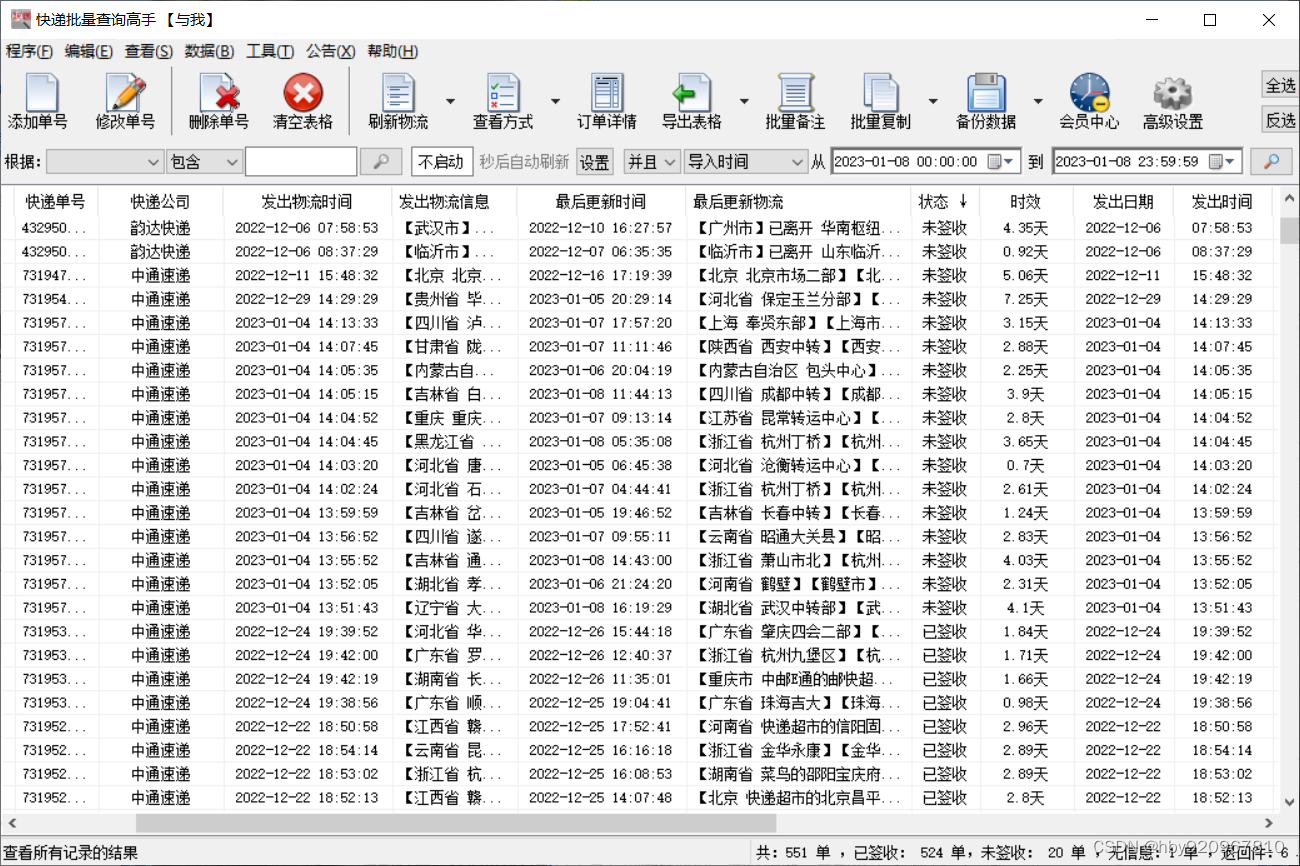This screenshot has width=1300, height=866.
Task: Click 【重庆市 中邮B通的... logistics cell
Action: (x=798, y=679)
